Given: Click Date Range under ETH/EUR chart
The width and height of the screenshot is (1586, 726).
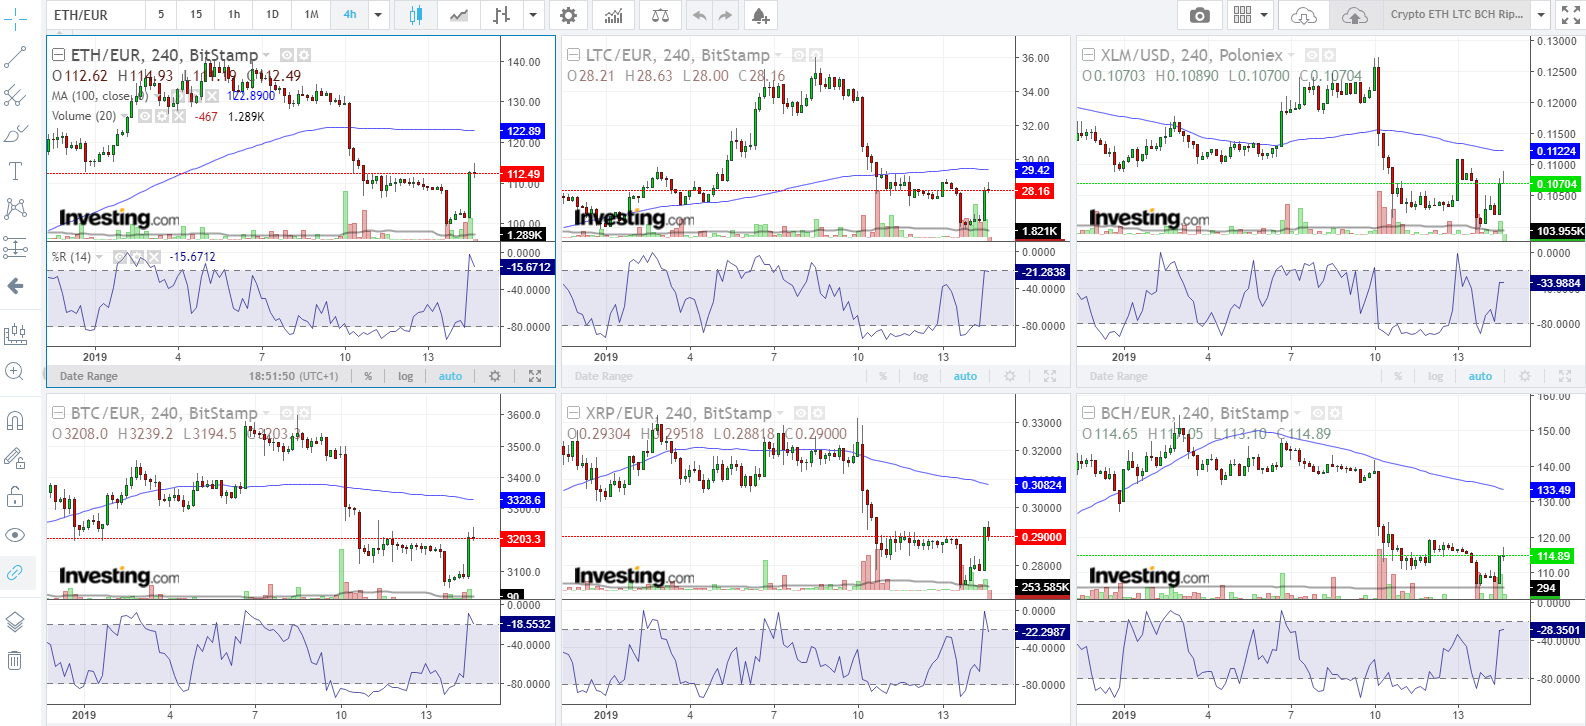Looking at the screenshot, I should point(89,376).
